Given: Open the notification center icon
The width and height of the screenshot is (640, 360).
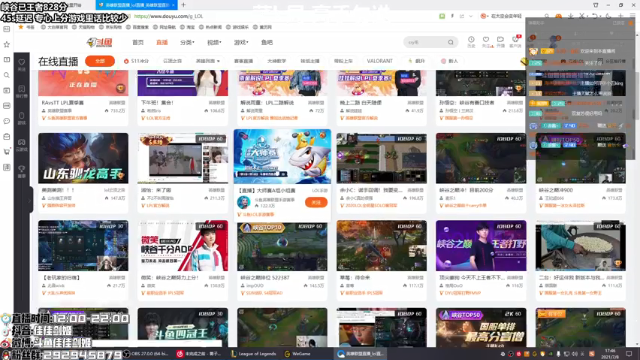Looking at the screenshot, I should pos(629,354).
